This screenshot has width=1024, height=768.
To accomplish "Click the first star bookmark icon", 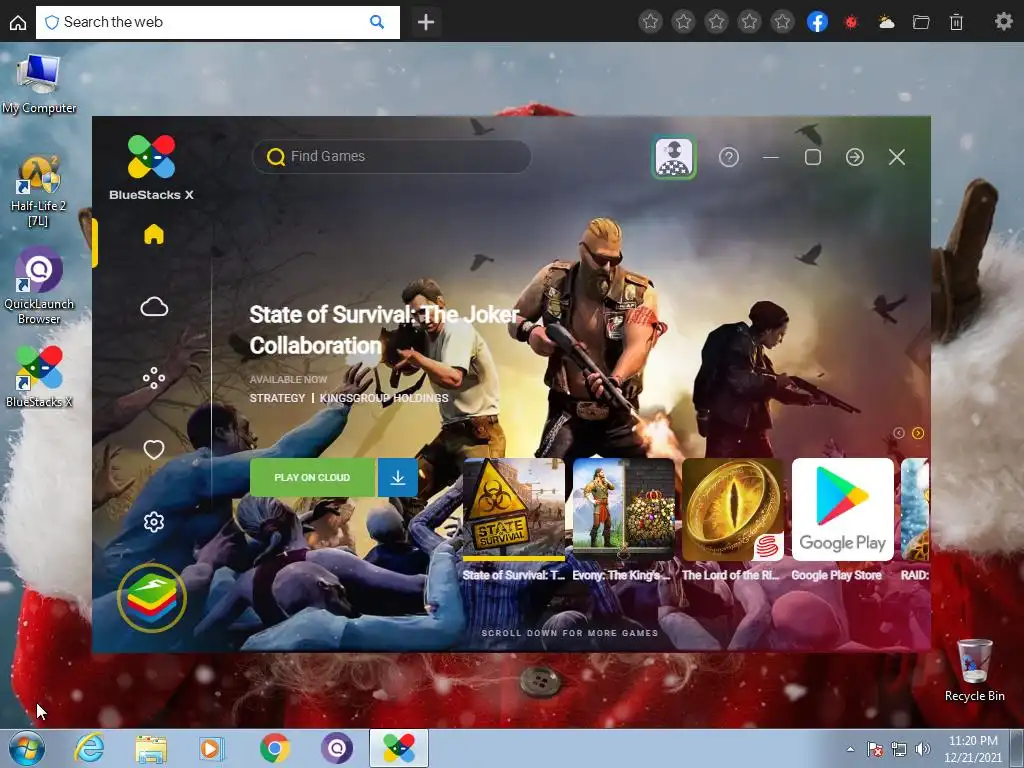I will (650, 22).
